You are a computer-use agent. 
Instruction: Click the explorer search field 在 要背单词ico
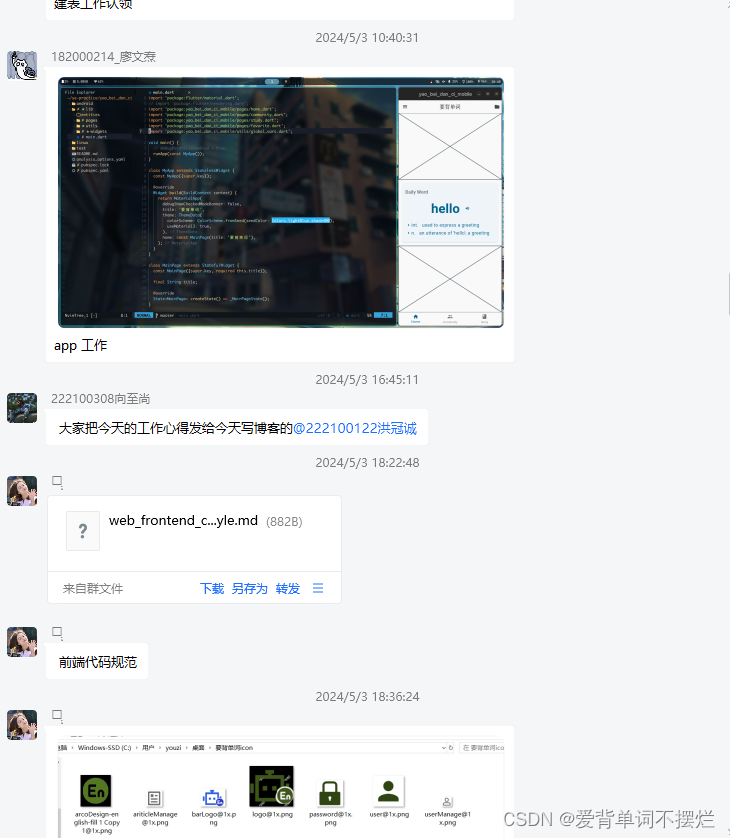point(482,748)
